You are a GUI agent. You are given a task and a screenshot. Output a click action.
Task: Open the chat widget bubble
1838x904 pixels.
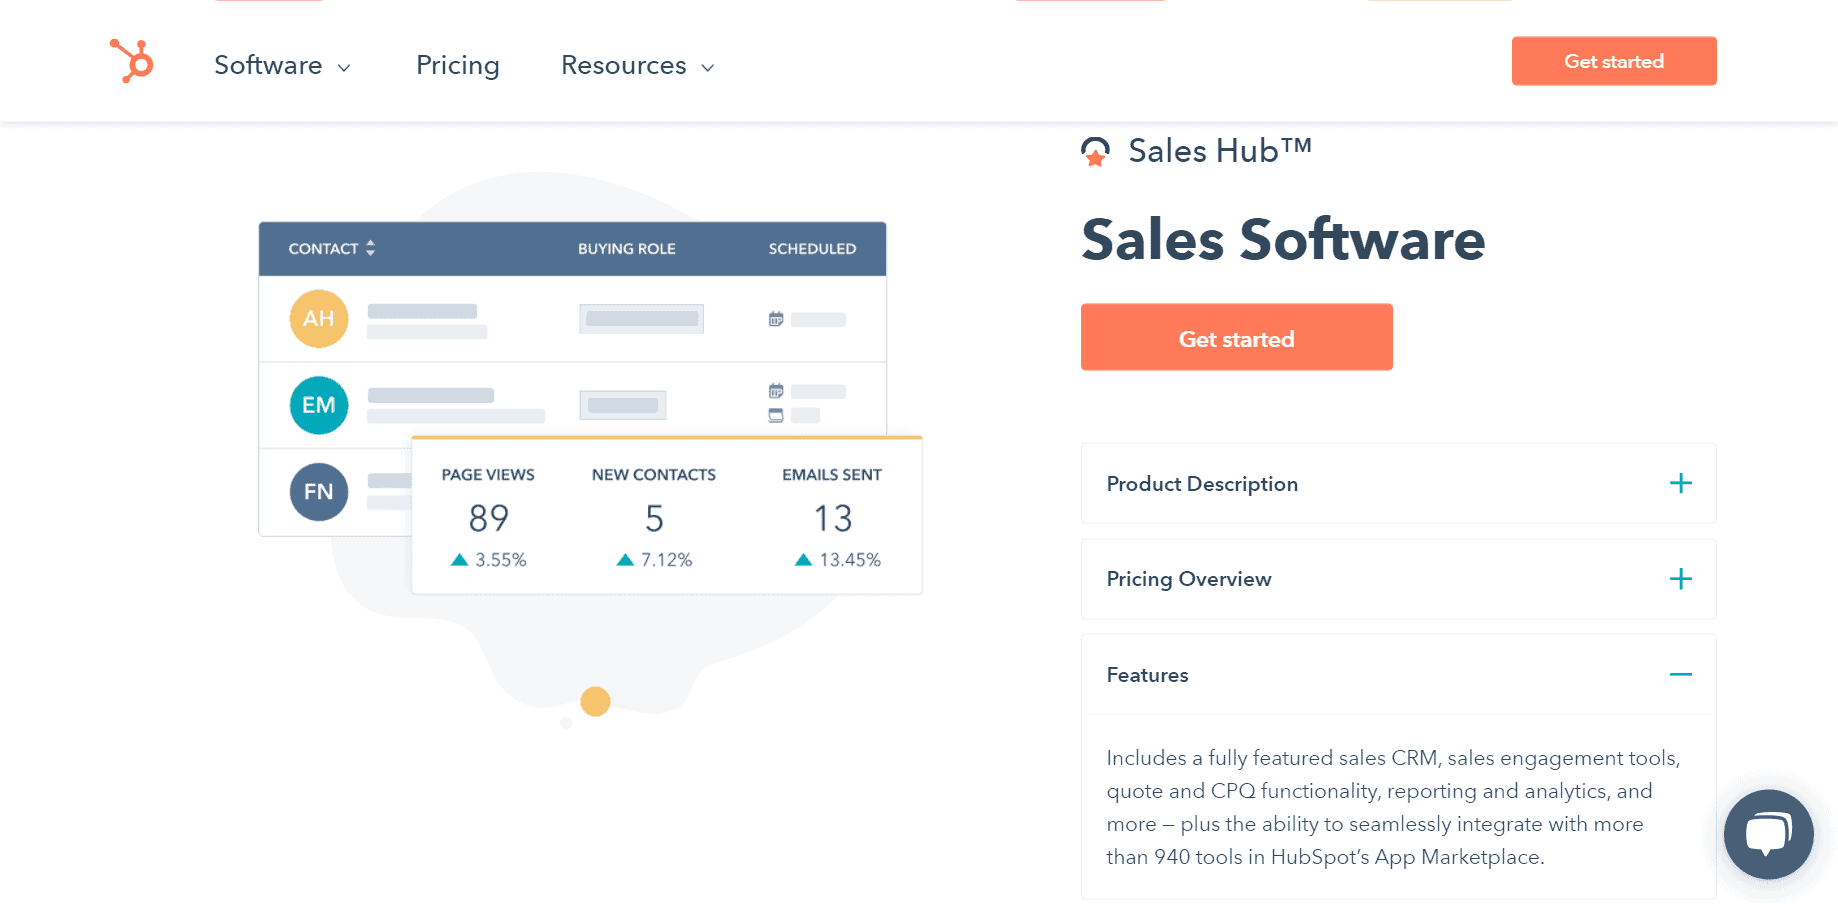coord(1768,834)
